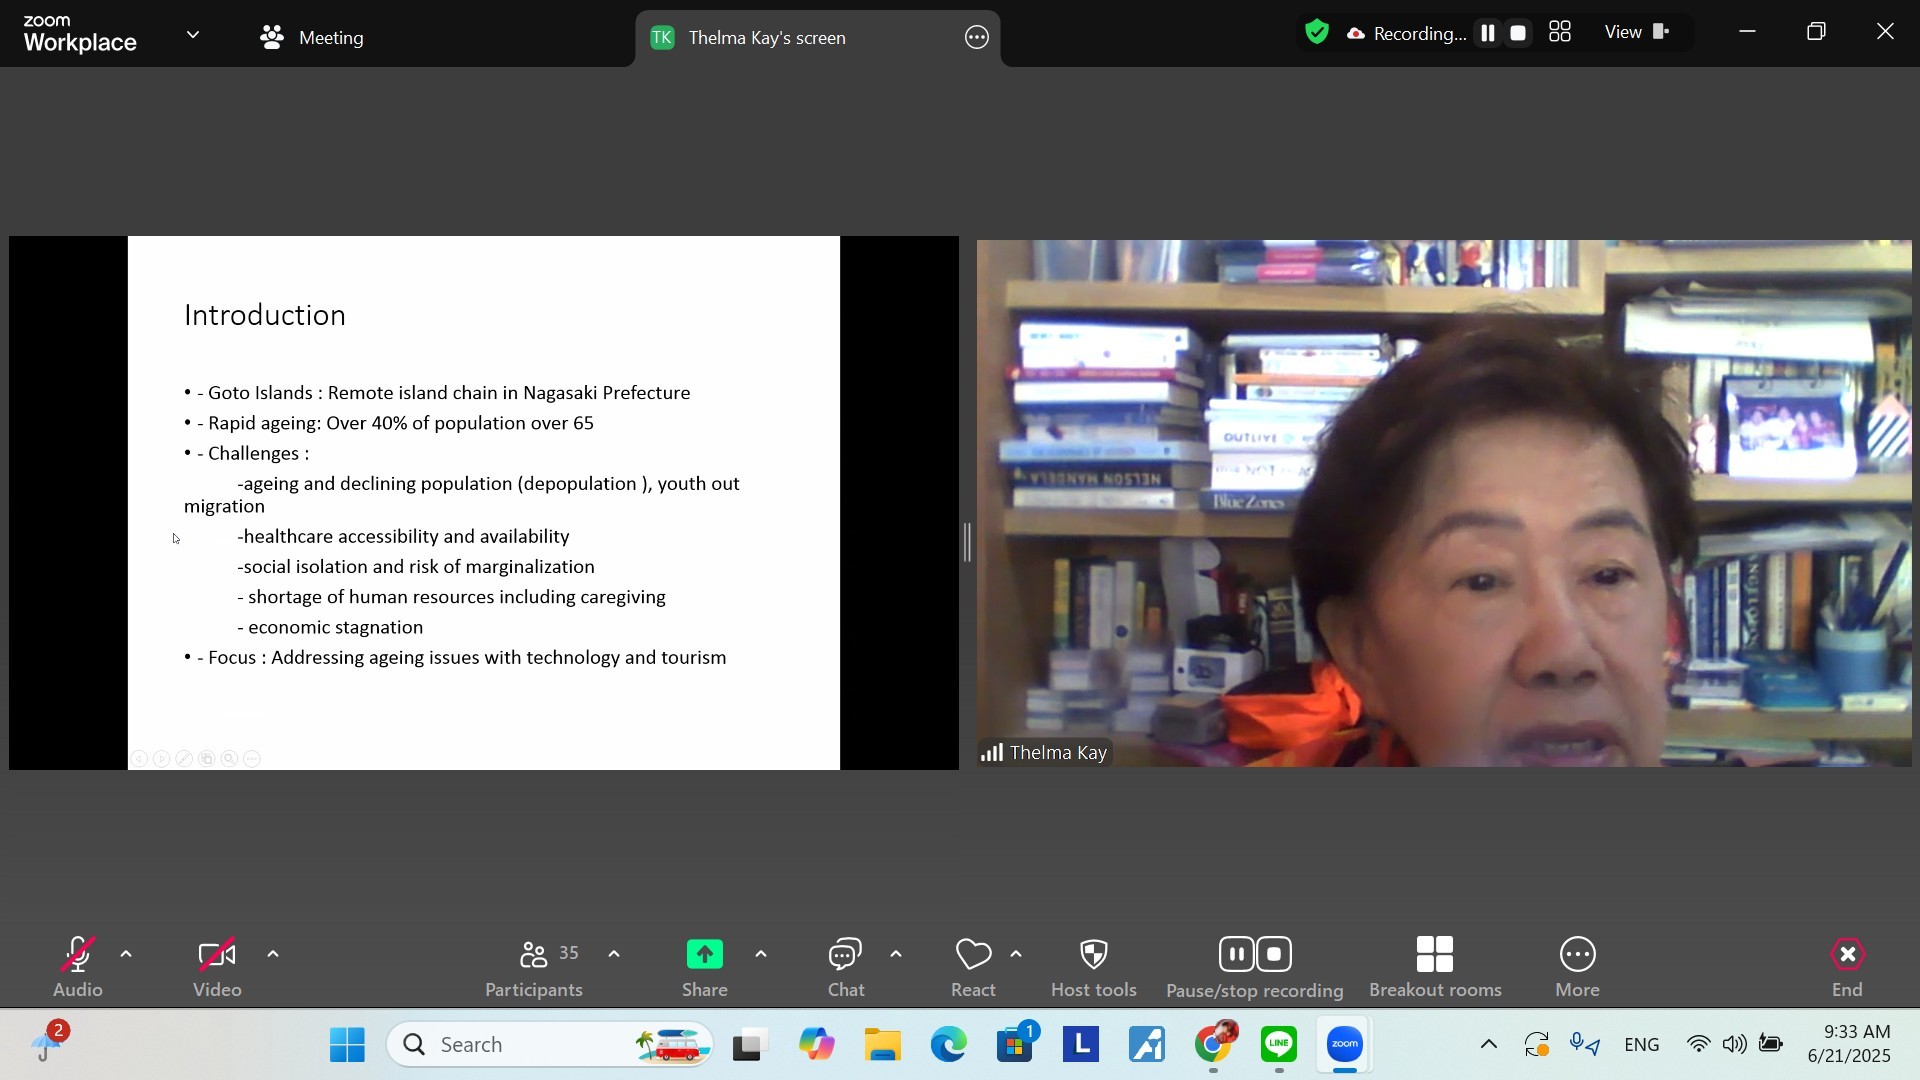Viewport: 1920px width, 1080px height.
Task: Start the Video camera
Action: tap(217, 957)
